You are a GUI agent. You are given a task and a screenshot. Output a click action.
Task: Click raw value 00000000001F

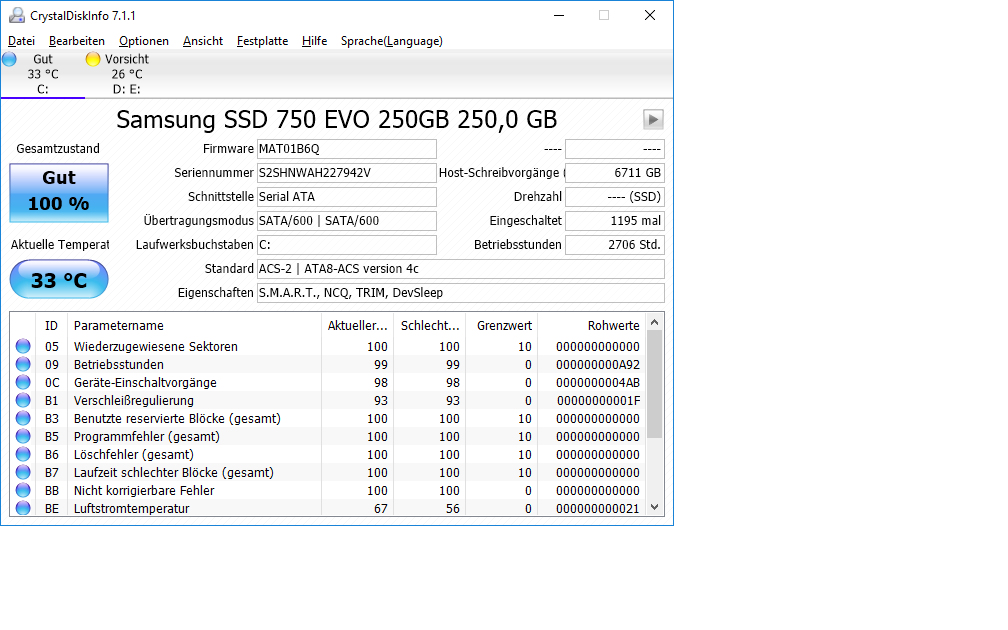point(598,400)
